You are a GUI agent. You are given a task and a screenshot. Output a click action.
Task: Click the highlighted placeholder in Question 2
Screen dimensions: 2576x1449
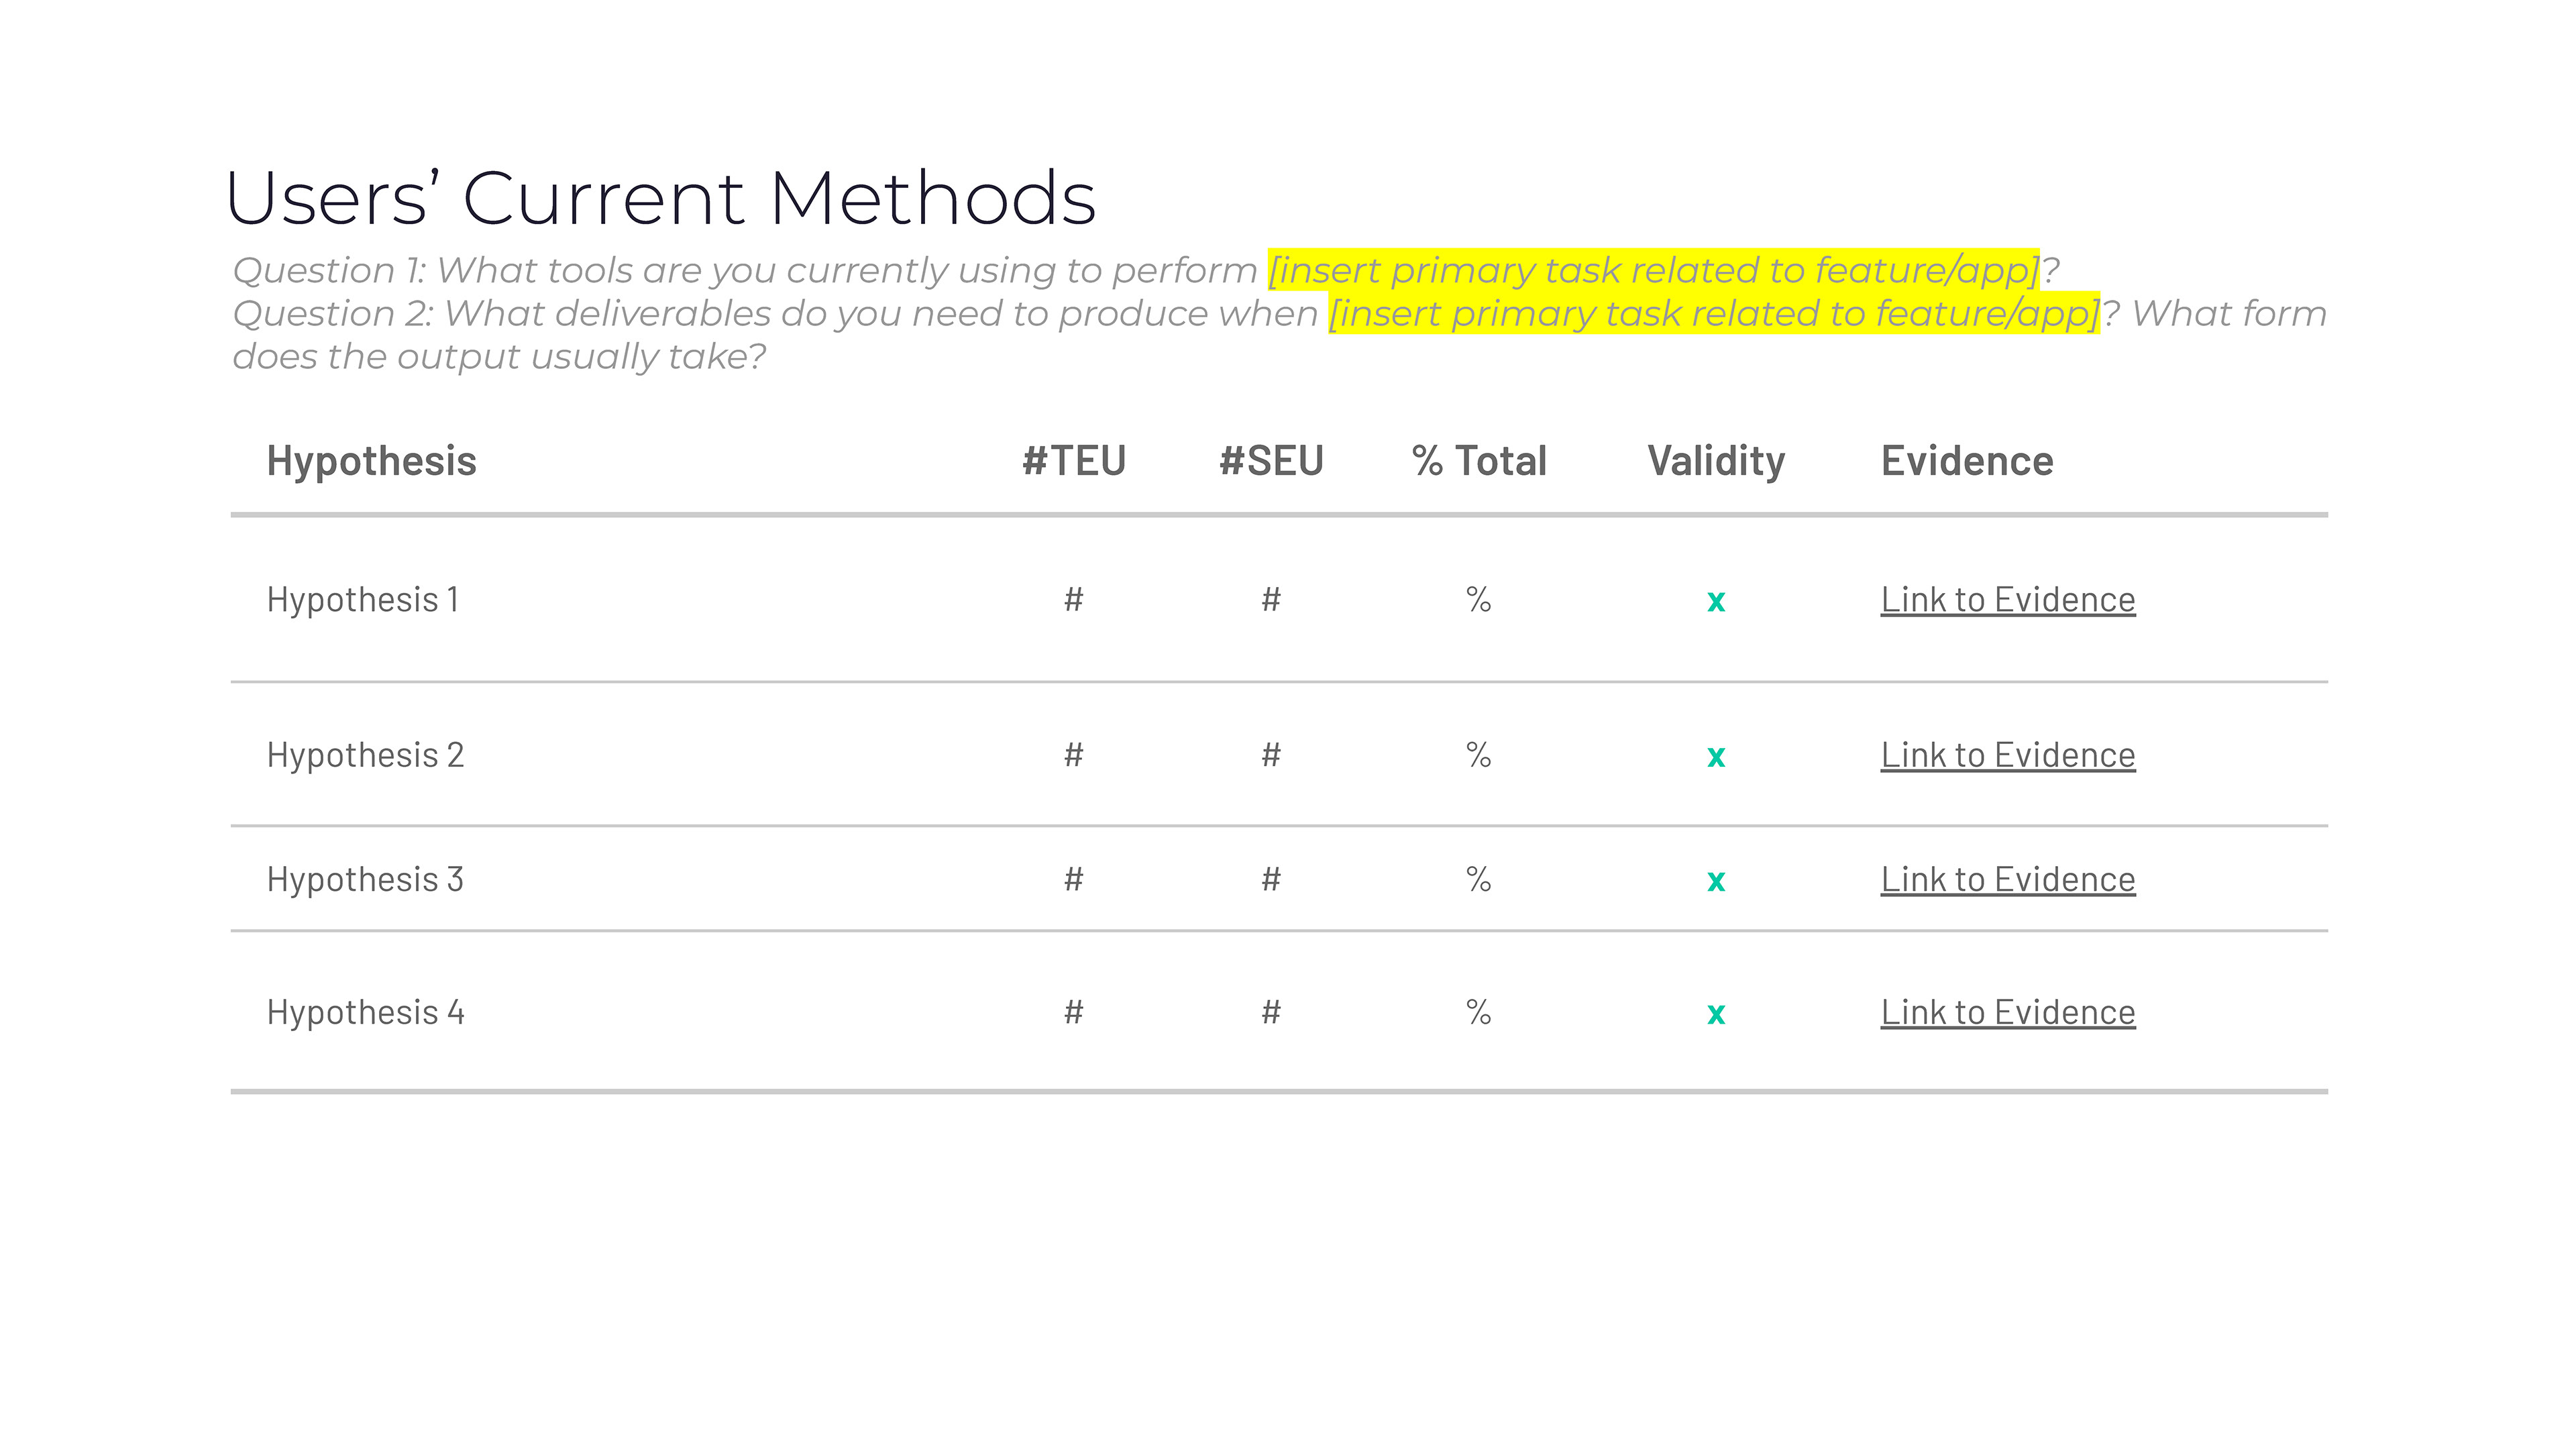click(1713, 314)
